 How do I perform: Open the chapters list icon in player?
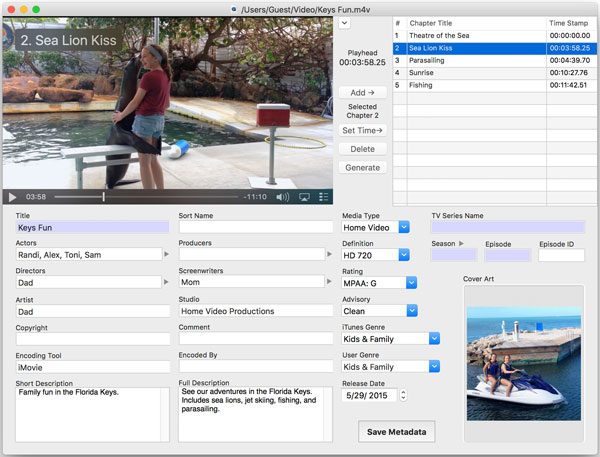pos(321,197)
